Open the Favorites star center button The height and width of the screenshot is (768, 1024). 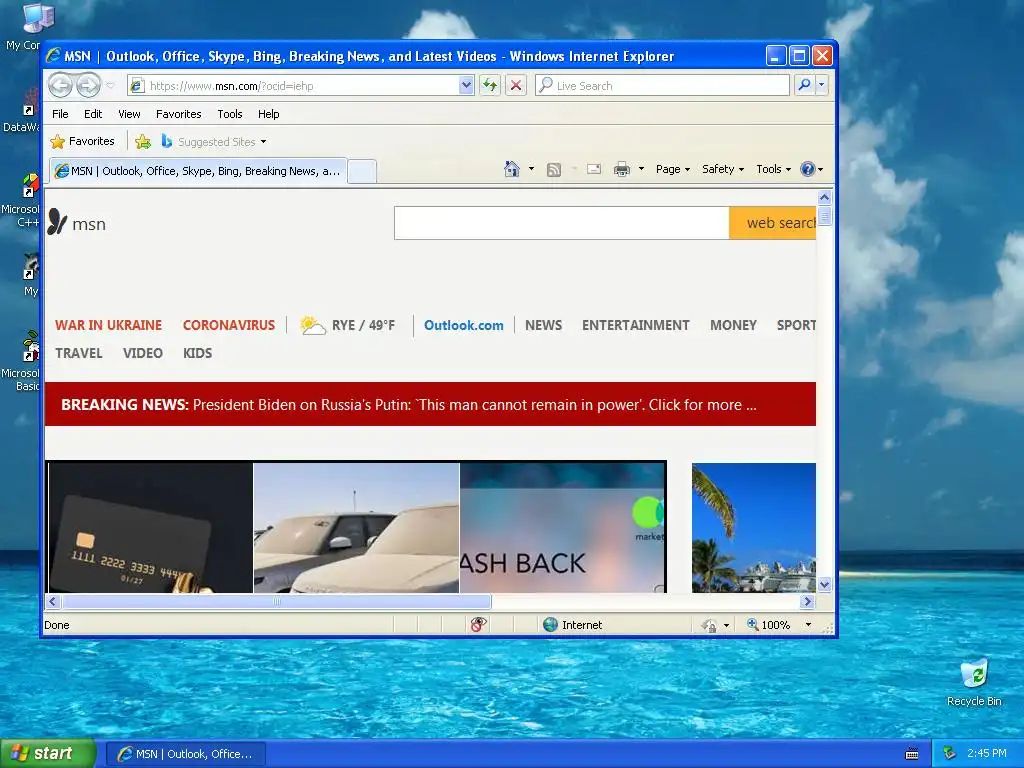pyautogui.click(x=82, y=141)
